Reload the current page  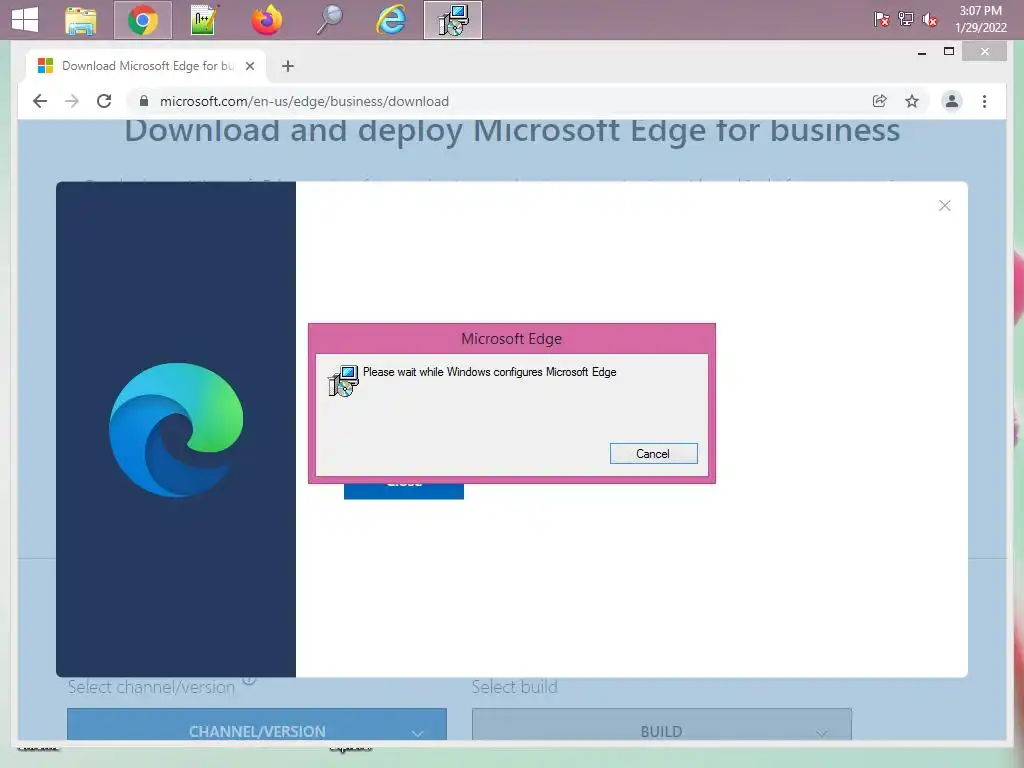tap(104, 101)
